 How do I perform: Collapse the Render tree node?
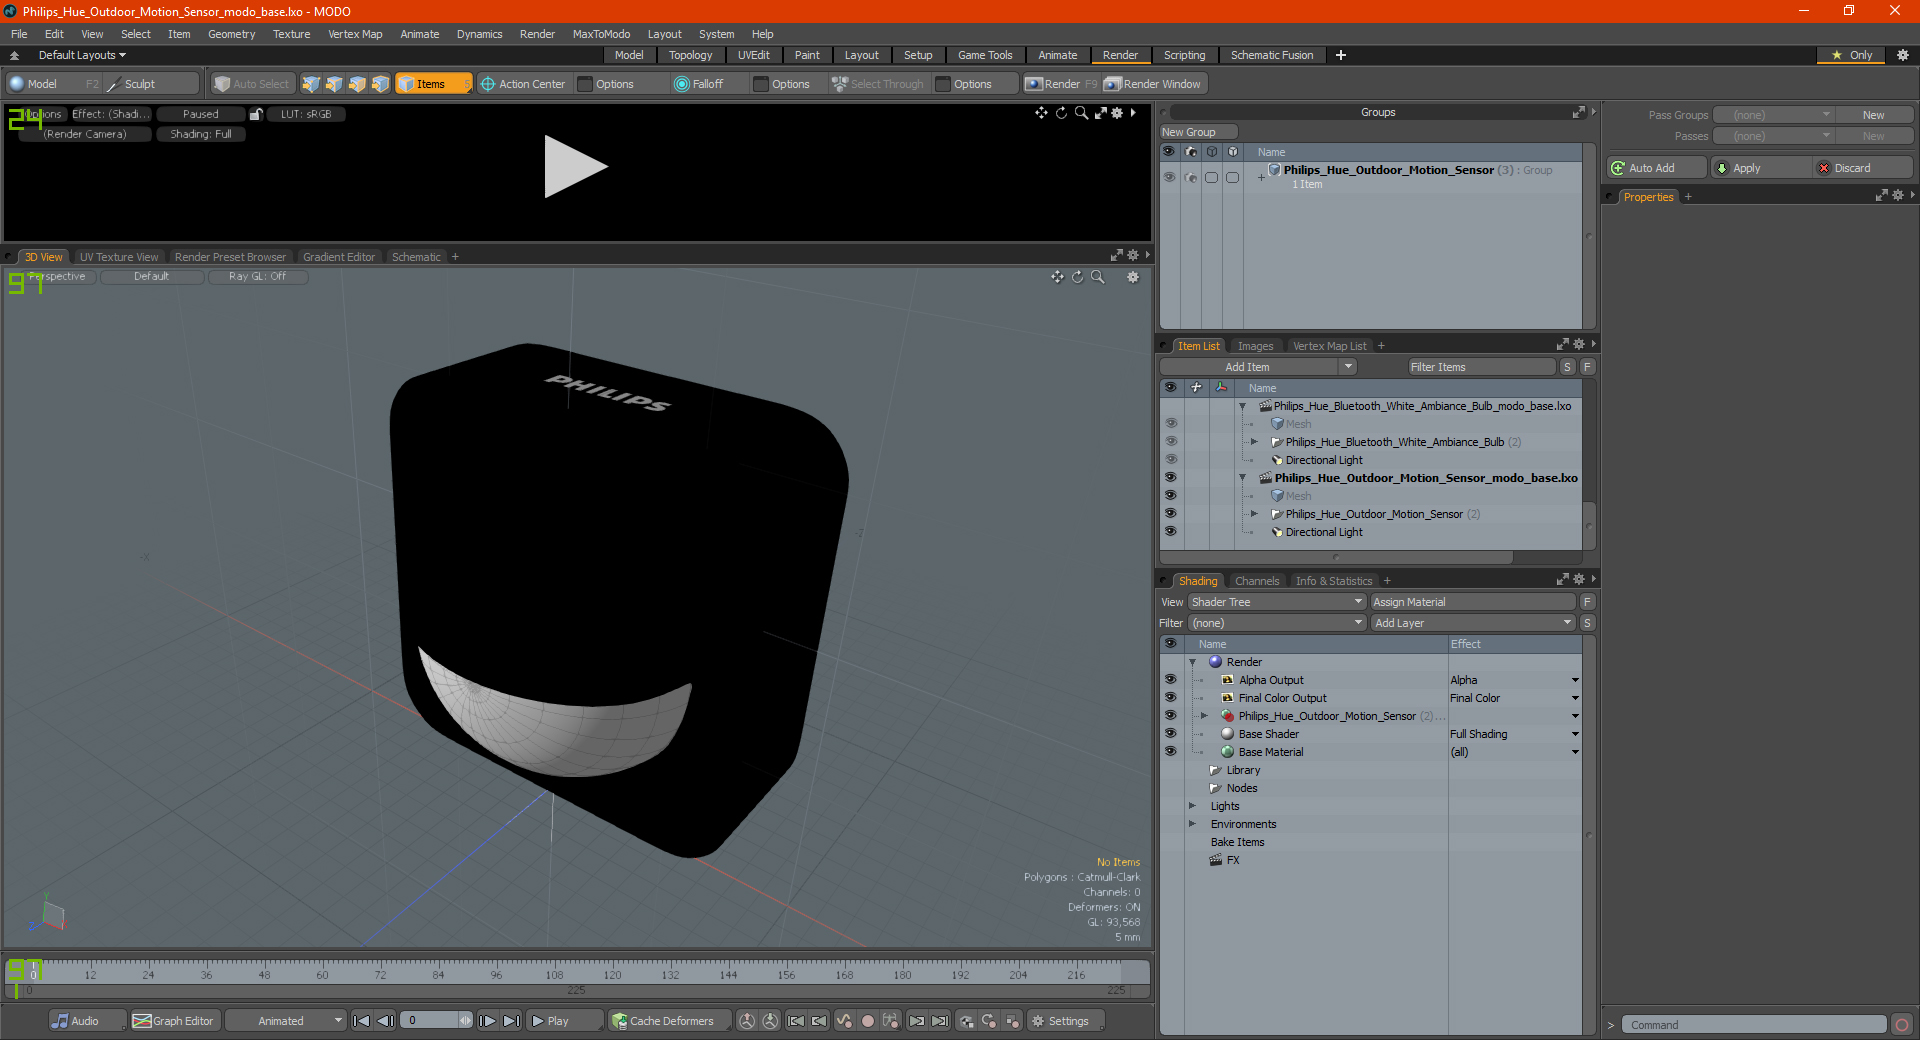click(1192, 662)
